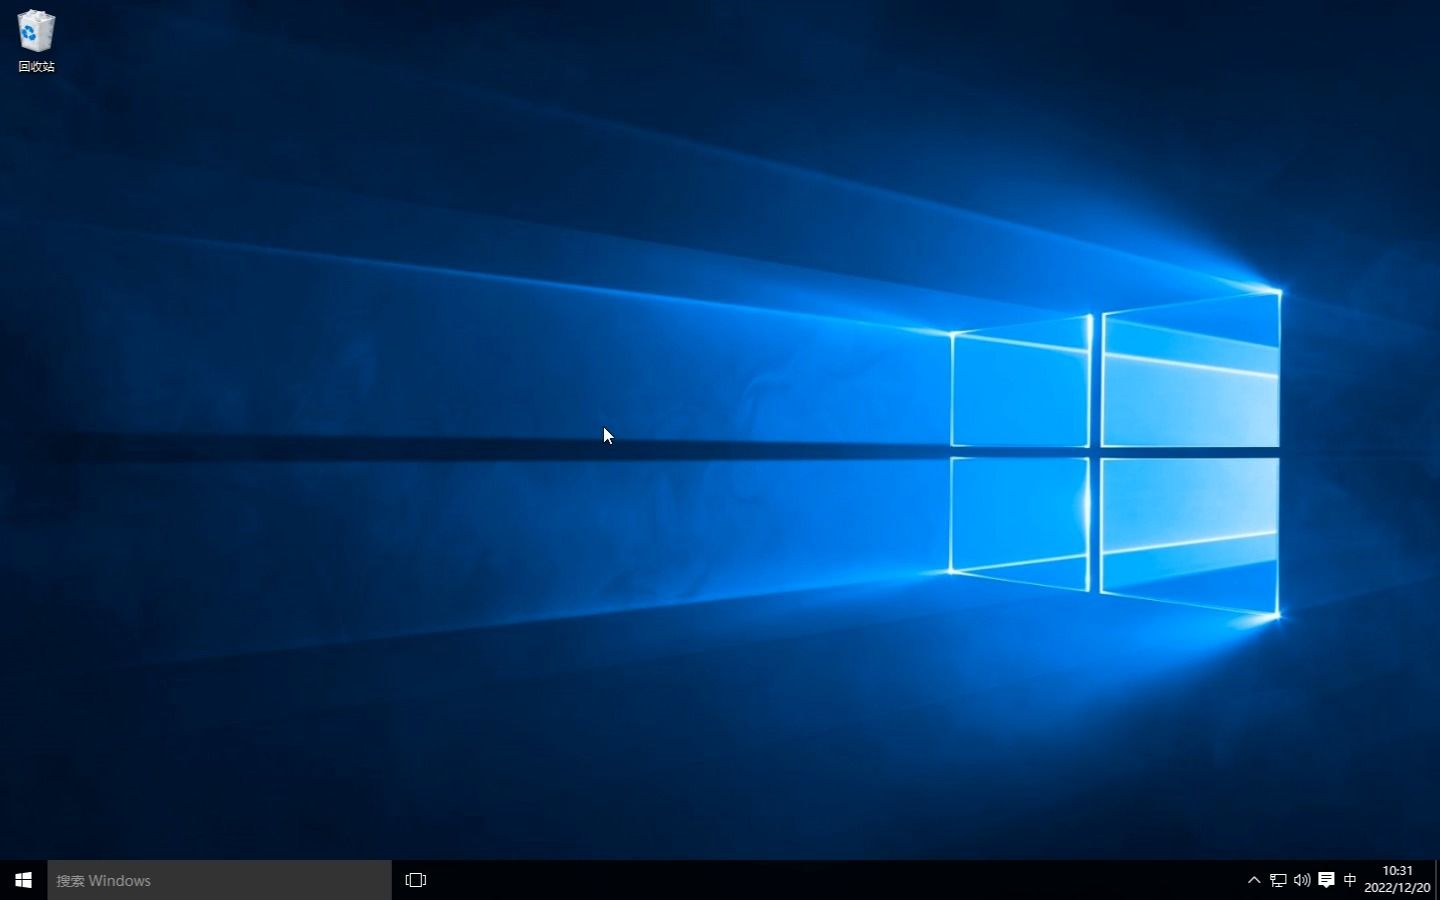This screenshot has width=1440, height=900.
Task: Click the Windows Start logo icon
Action: pyautogui.click(x=22, y=880)
